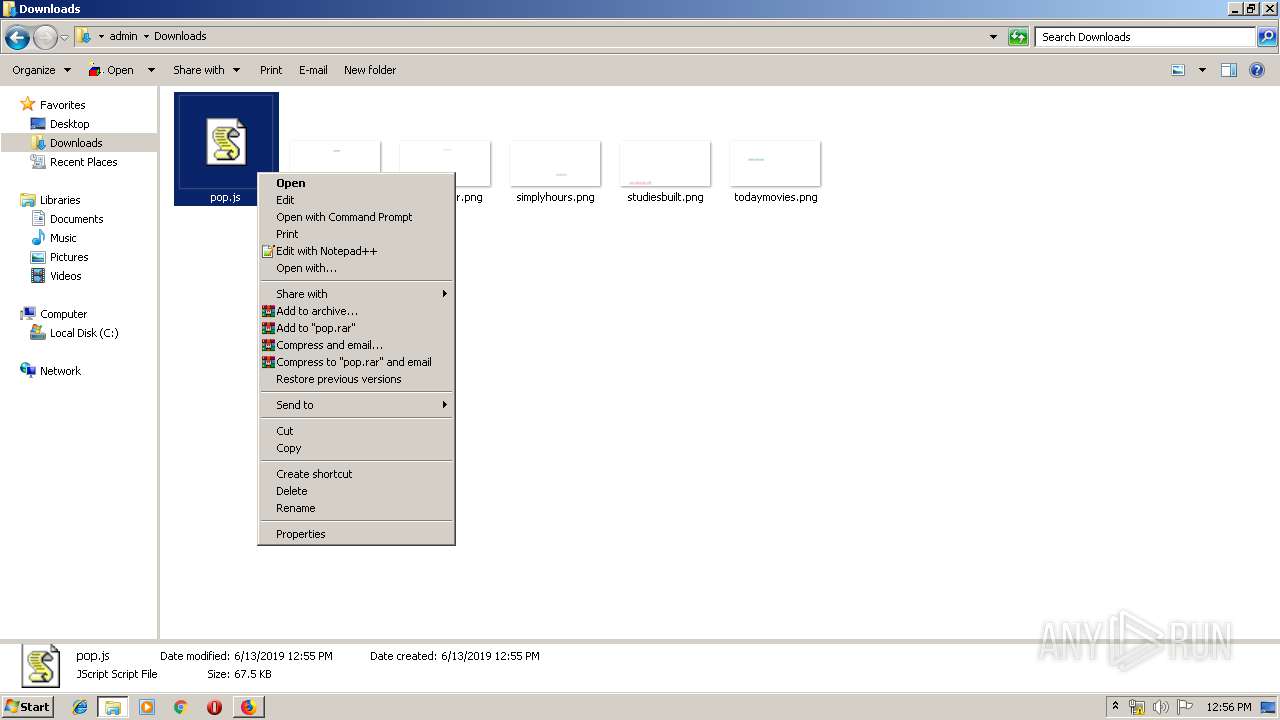Click the Search Downloads input field
Viewport: 1280px width, 720px height.
tap(1145, 37)
